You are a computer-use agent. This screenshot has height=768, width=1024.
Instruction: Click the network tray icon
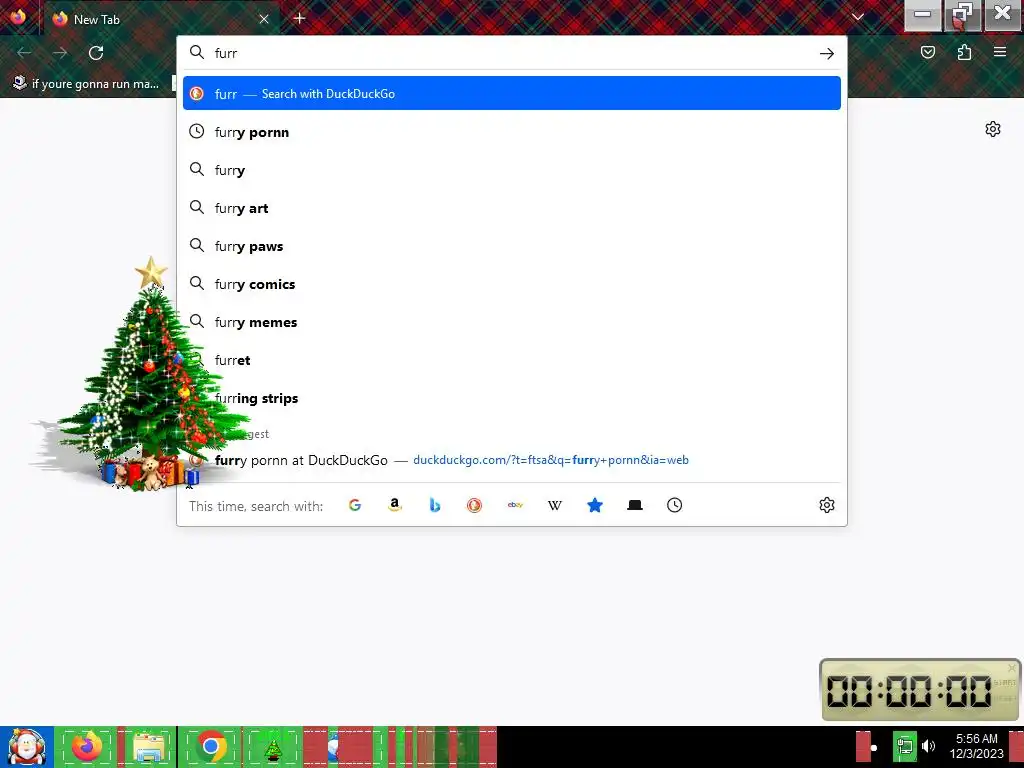coord(904,746)
